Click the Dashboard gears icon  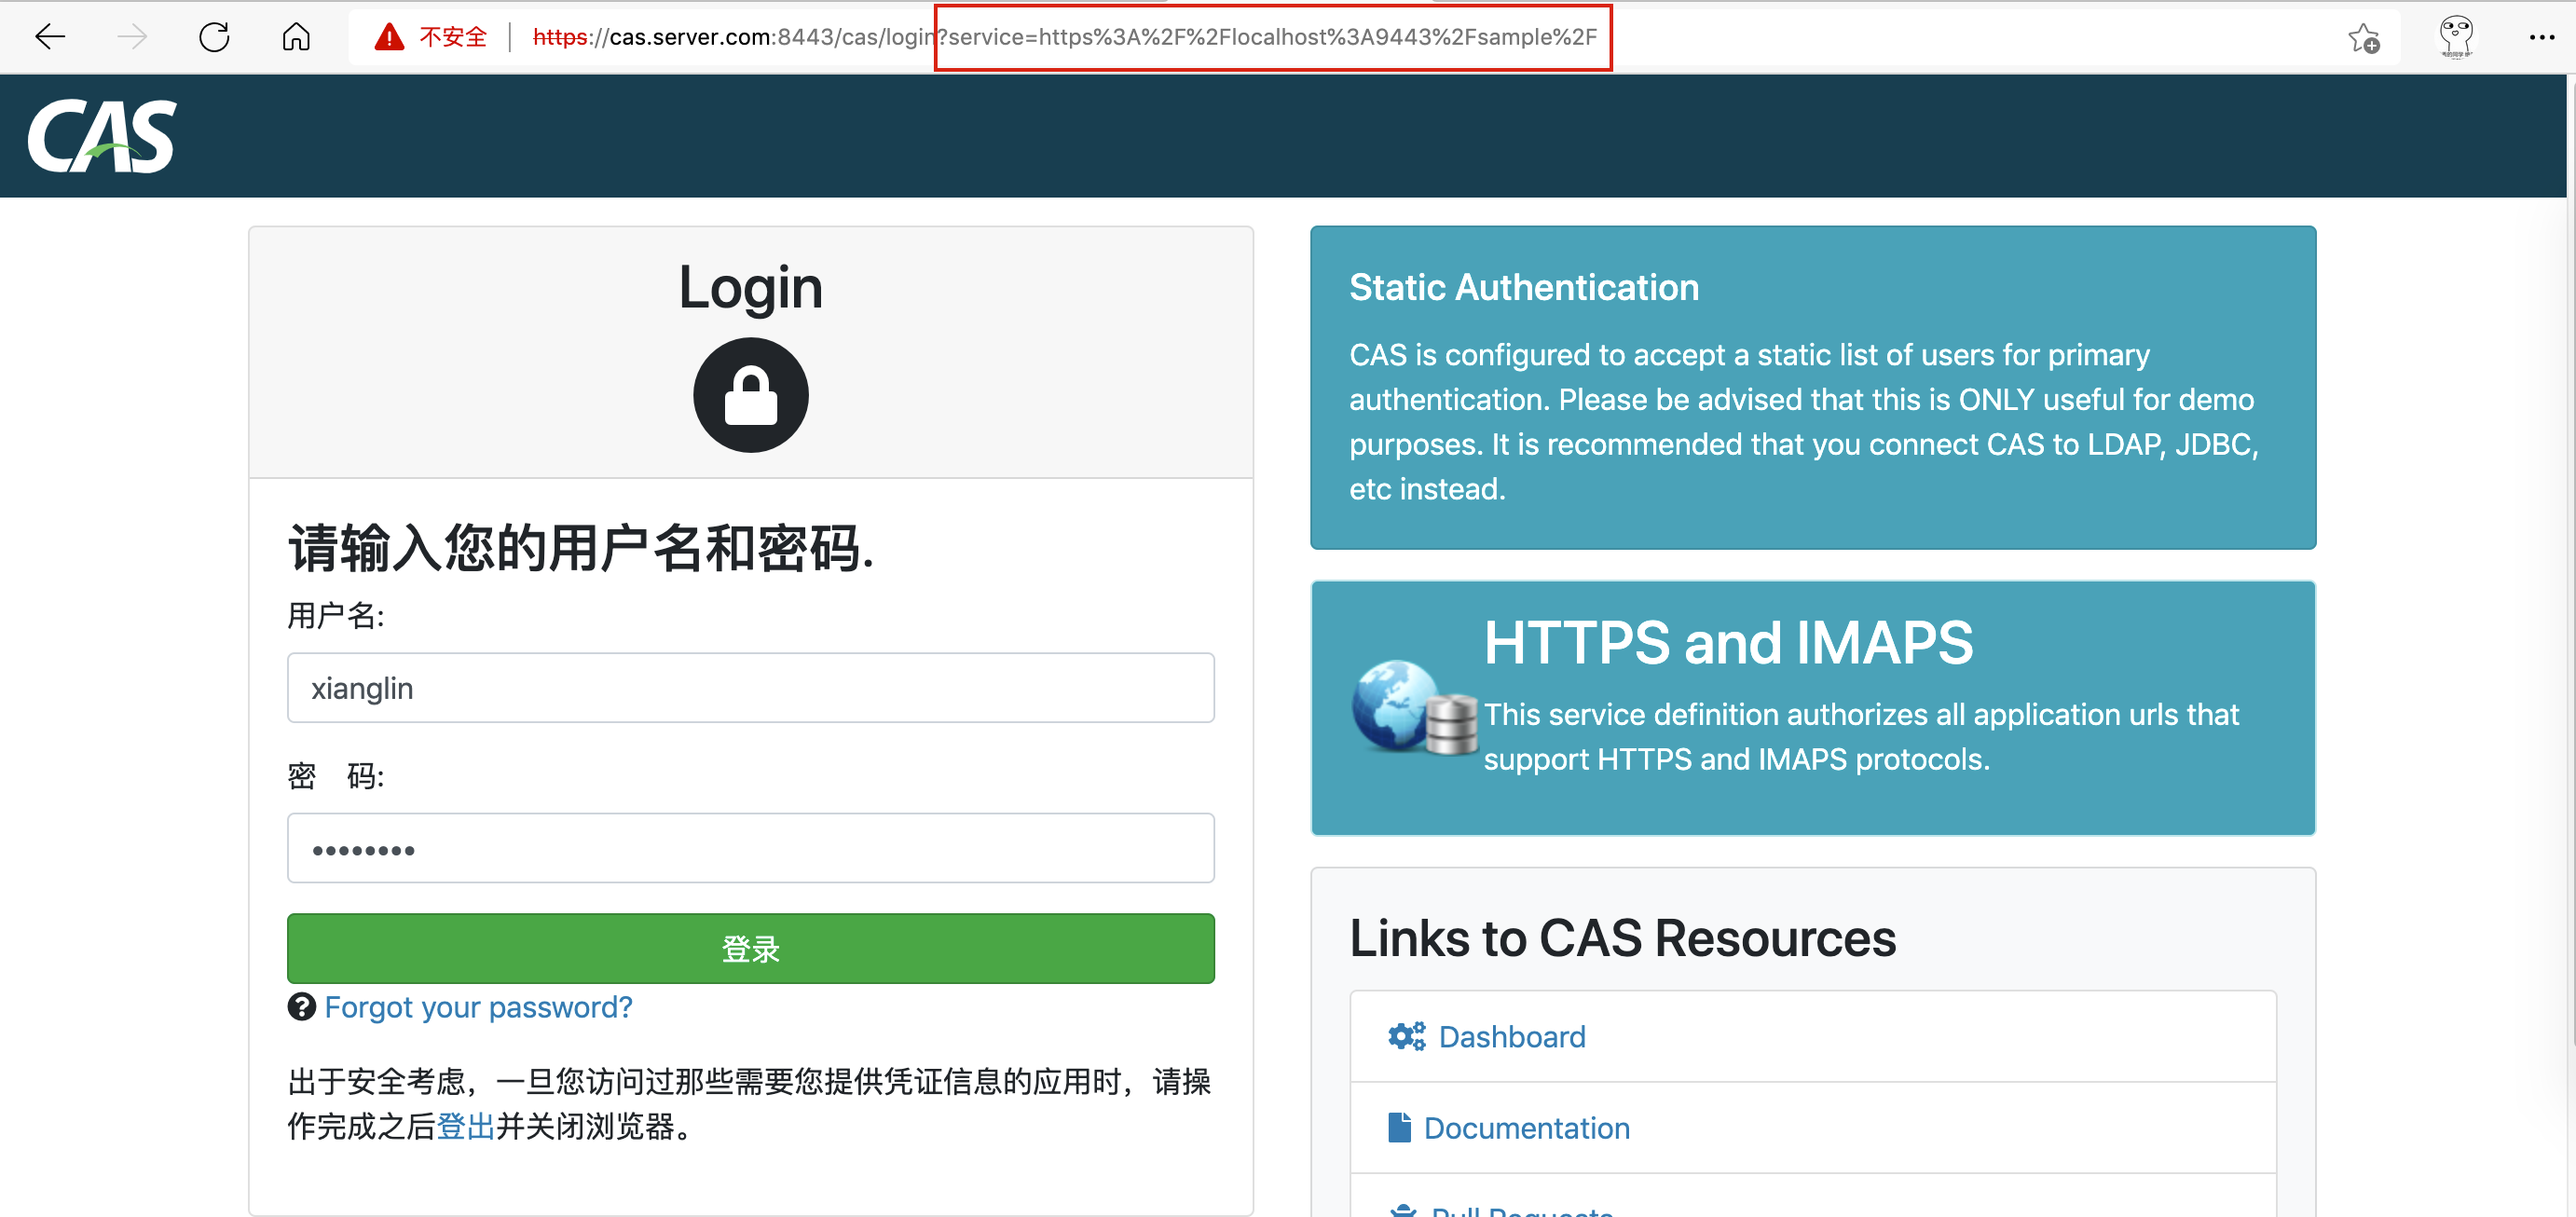click(1406, 1036)
